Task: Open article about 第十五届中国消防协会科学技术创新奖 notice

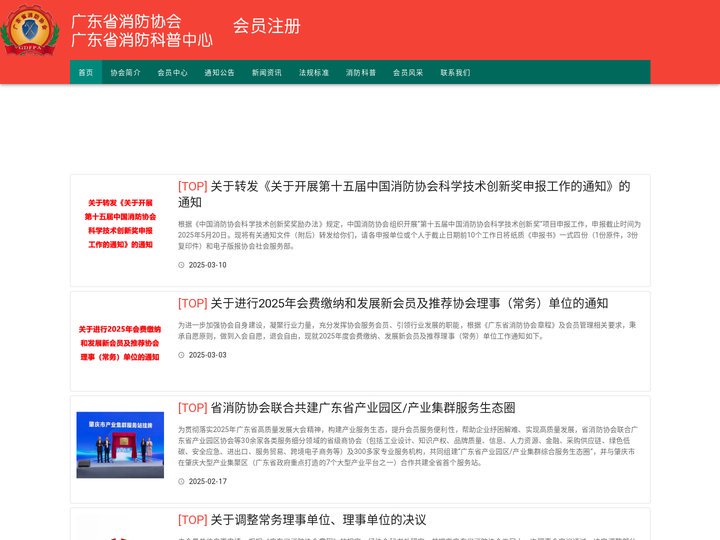Action: pyautogui.click(x=404, y=194)
